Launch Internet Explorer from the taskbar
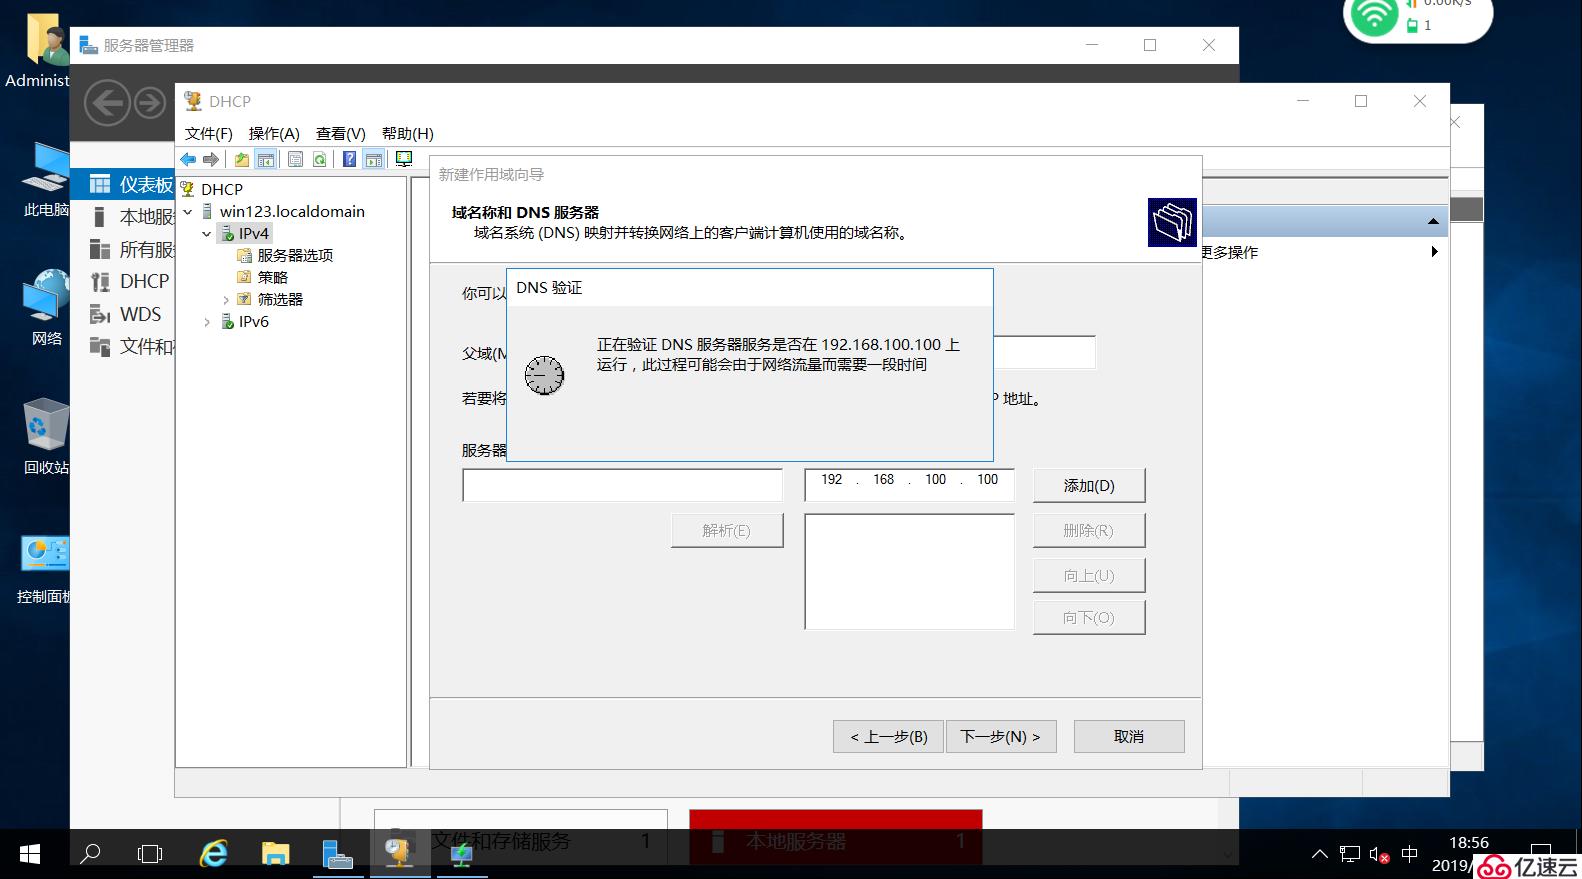 pyautogui.click(x=214, y=854)
